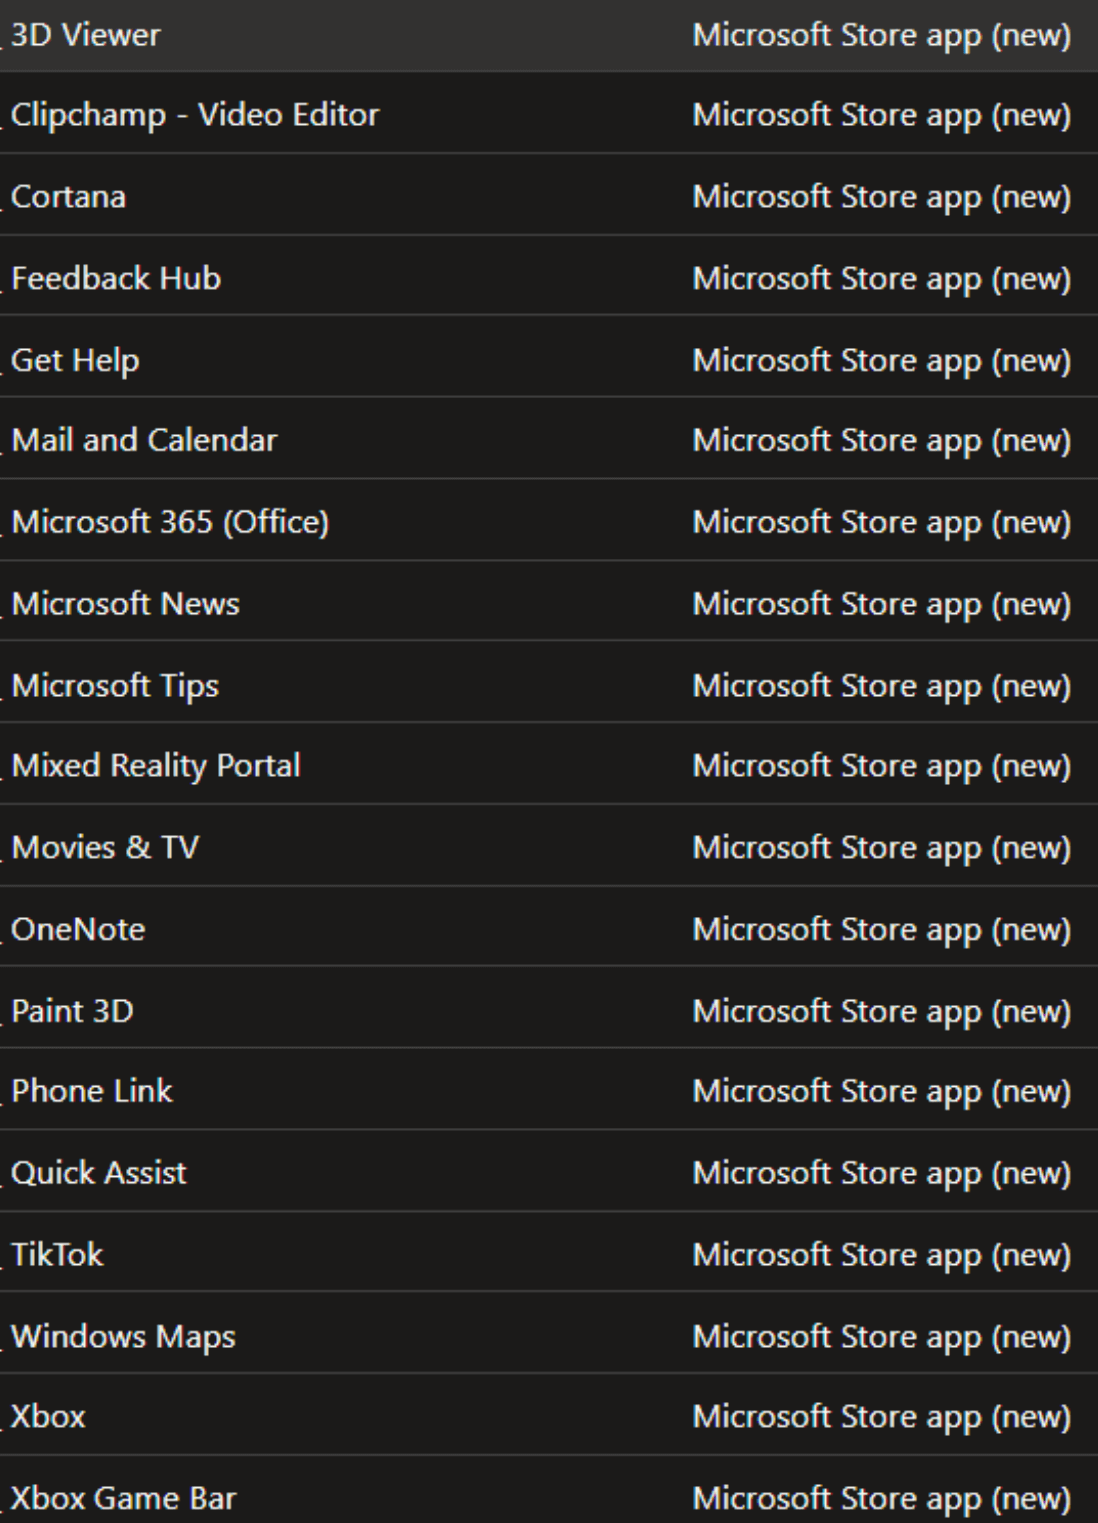
Task: Choose the Feedback Hub app name
Action: 116,278
